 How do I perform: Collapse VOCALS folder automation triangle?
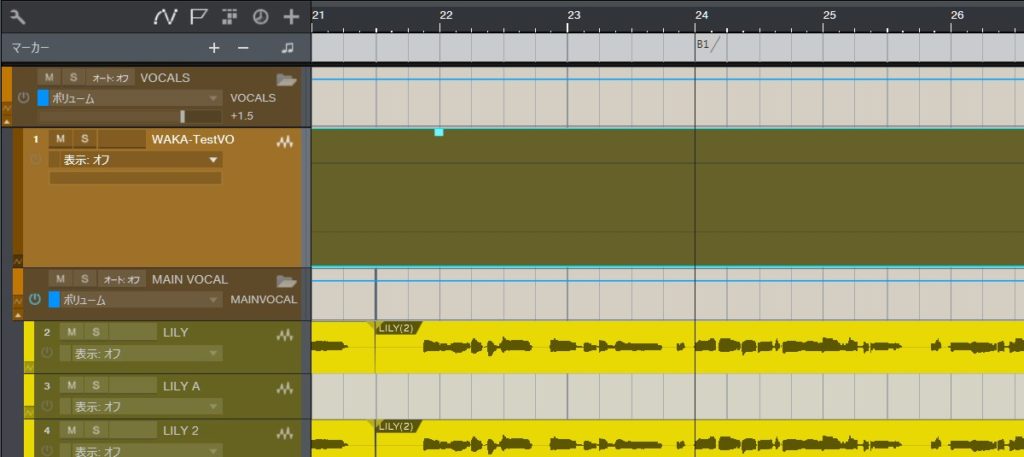point(7,121)
